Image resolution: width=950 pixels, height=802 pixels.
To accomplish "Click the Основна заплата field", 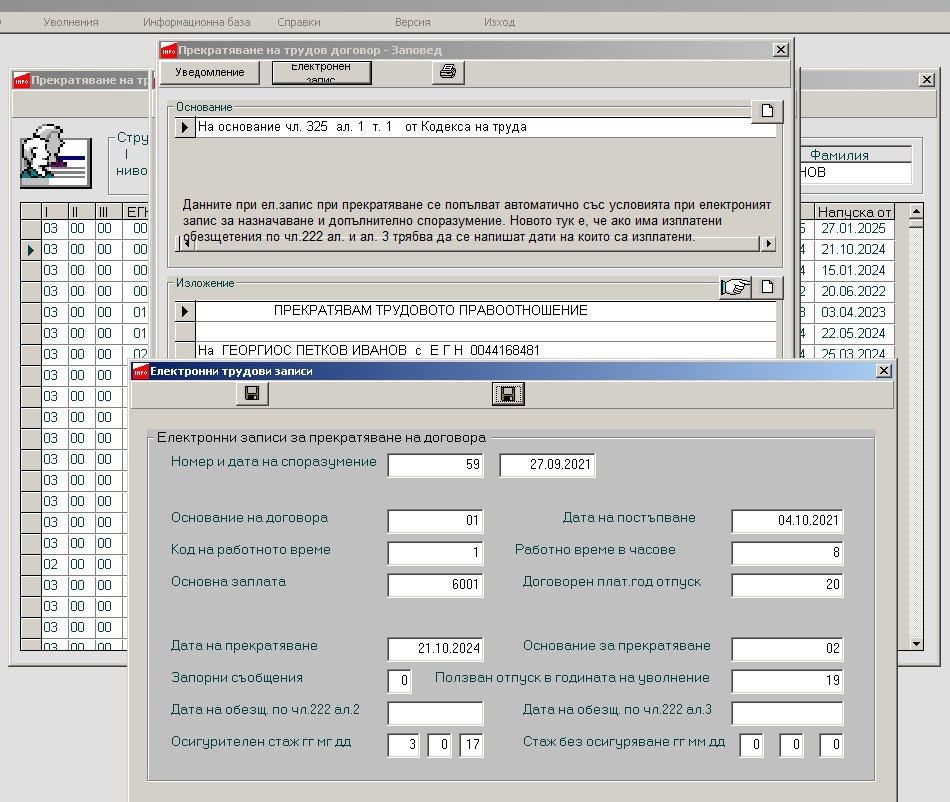I will 436,585.
